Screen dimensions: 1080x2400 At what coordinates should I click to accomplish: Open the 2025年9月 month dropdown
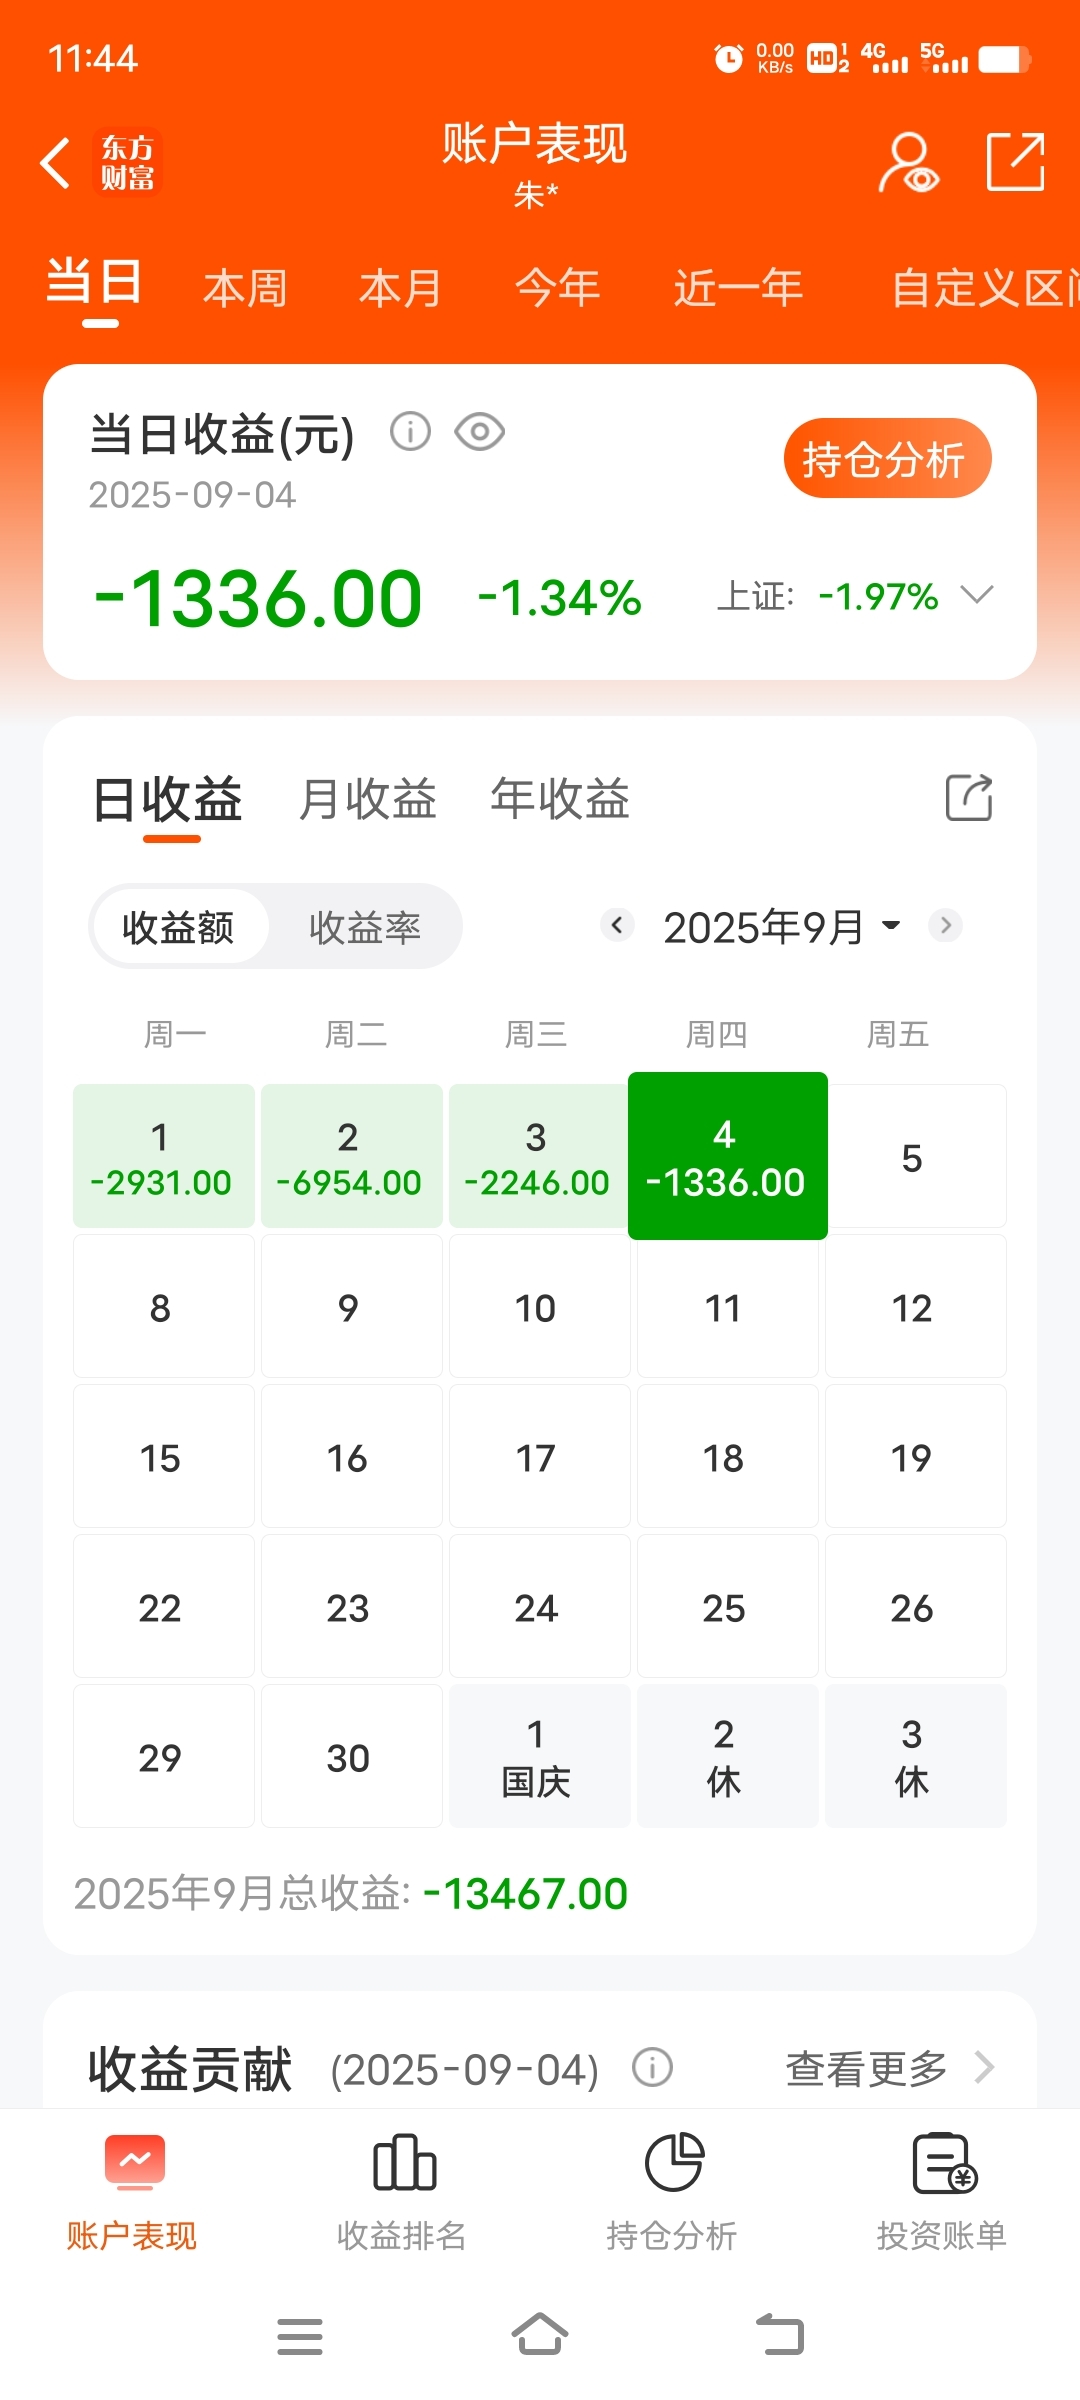click(x=781, y=927)
